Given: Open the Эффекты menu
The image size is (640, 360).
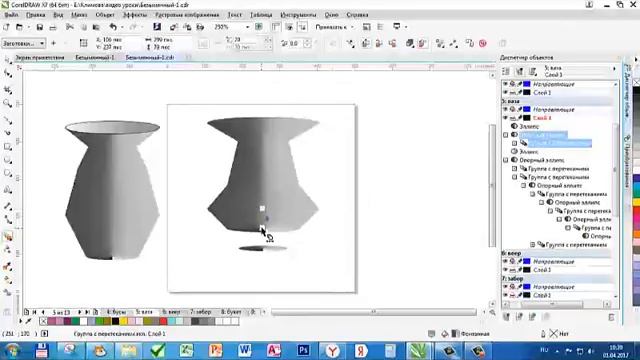Looking at the screenshot, I should [135, 15].
